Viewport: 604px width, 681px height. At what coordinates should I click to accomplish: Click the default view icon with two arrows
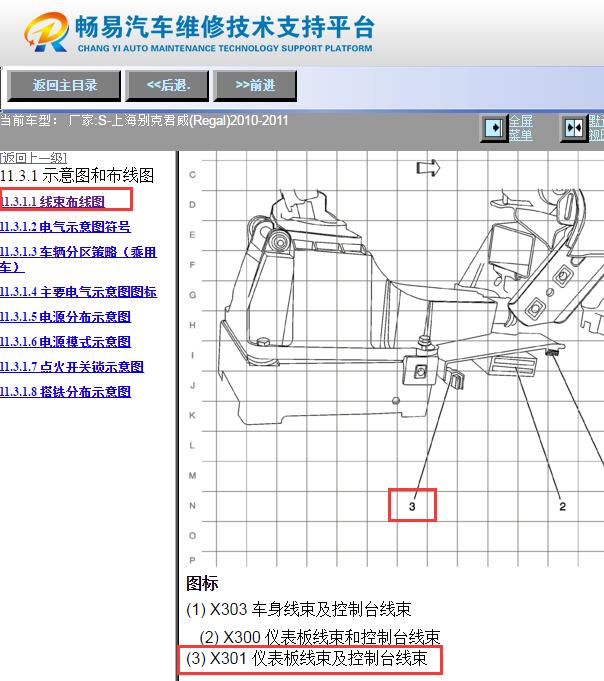click(574, 128)
